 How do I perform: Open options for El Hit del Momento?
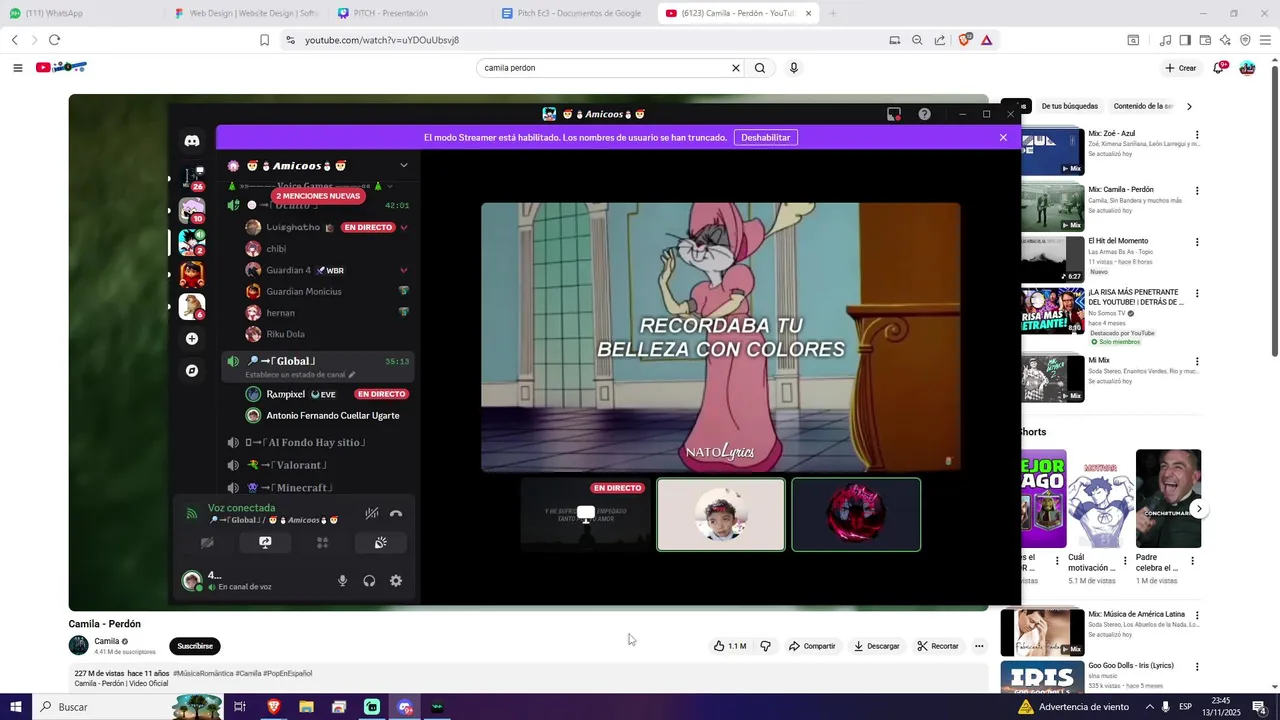1197,242
